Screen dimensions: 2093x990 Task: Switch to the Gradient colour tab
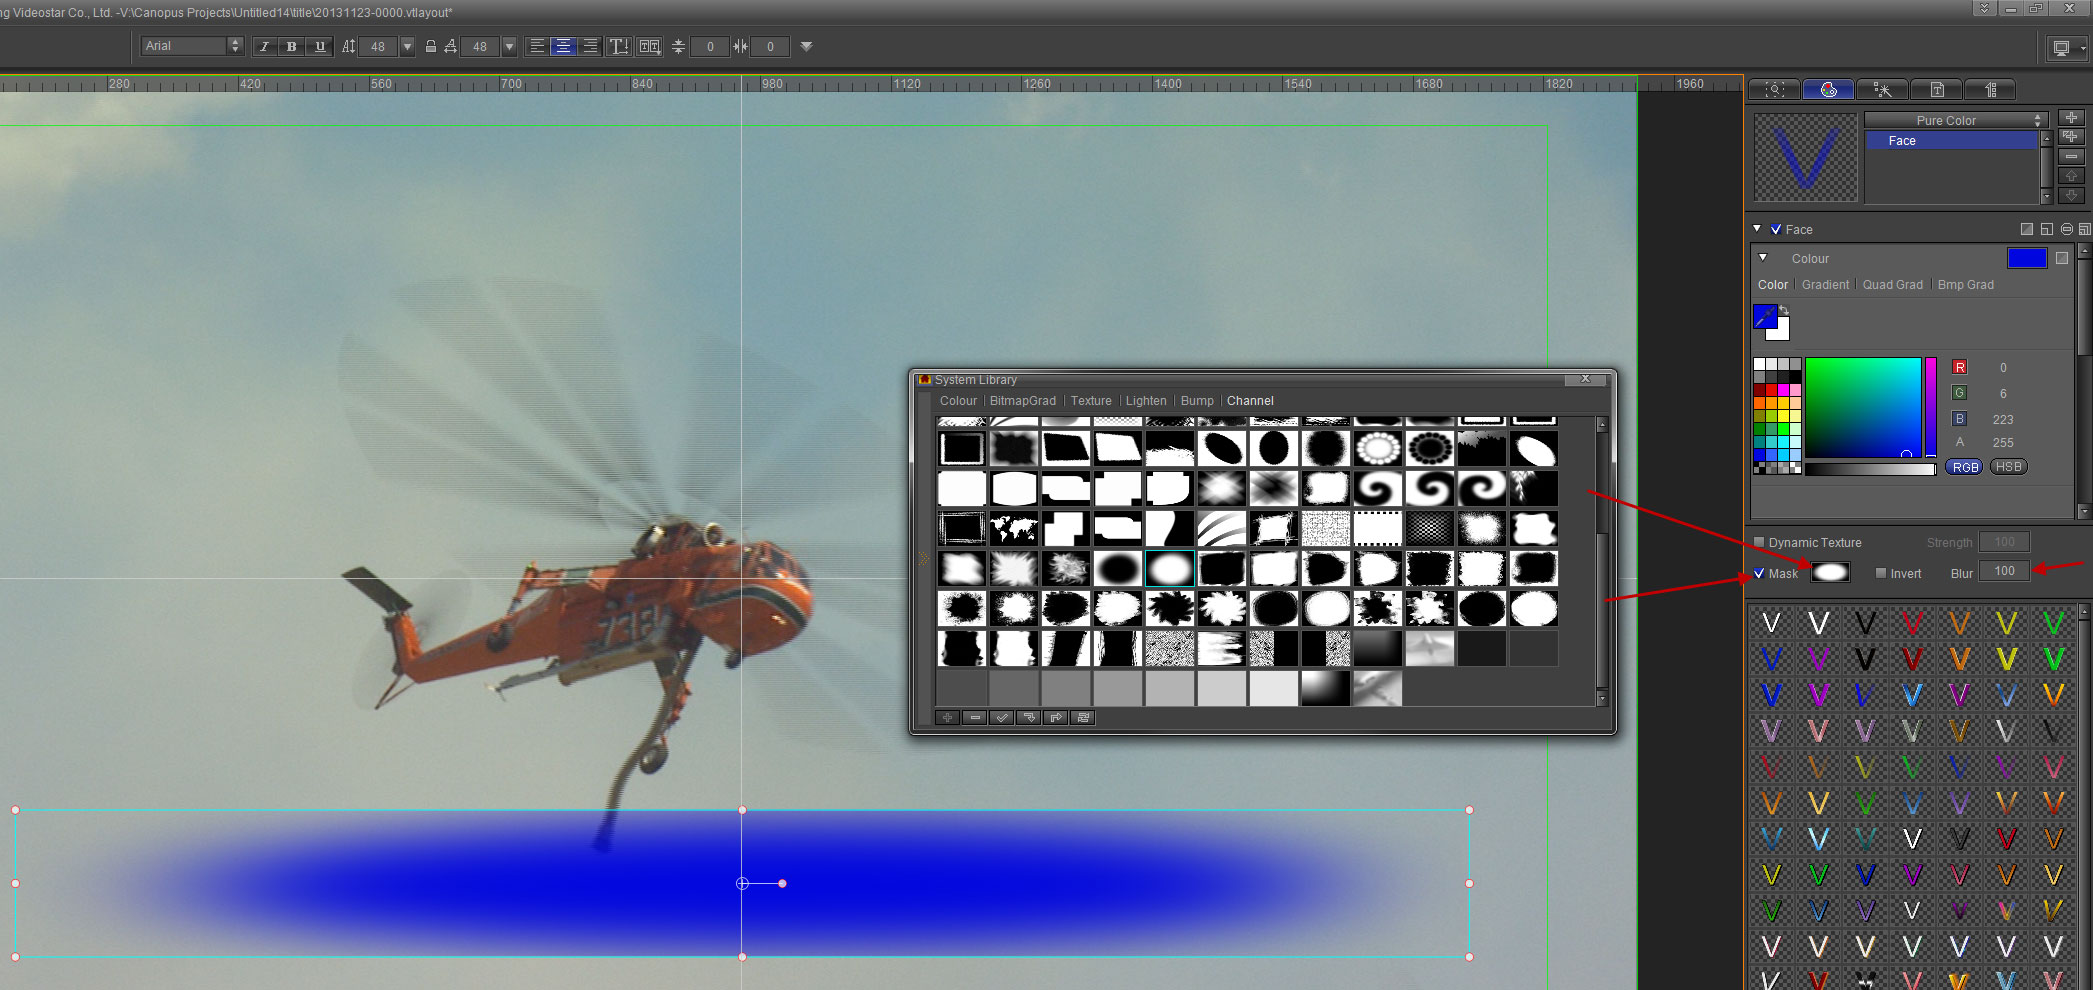pyautogui.click(x=1825, y=285)
